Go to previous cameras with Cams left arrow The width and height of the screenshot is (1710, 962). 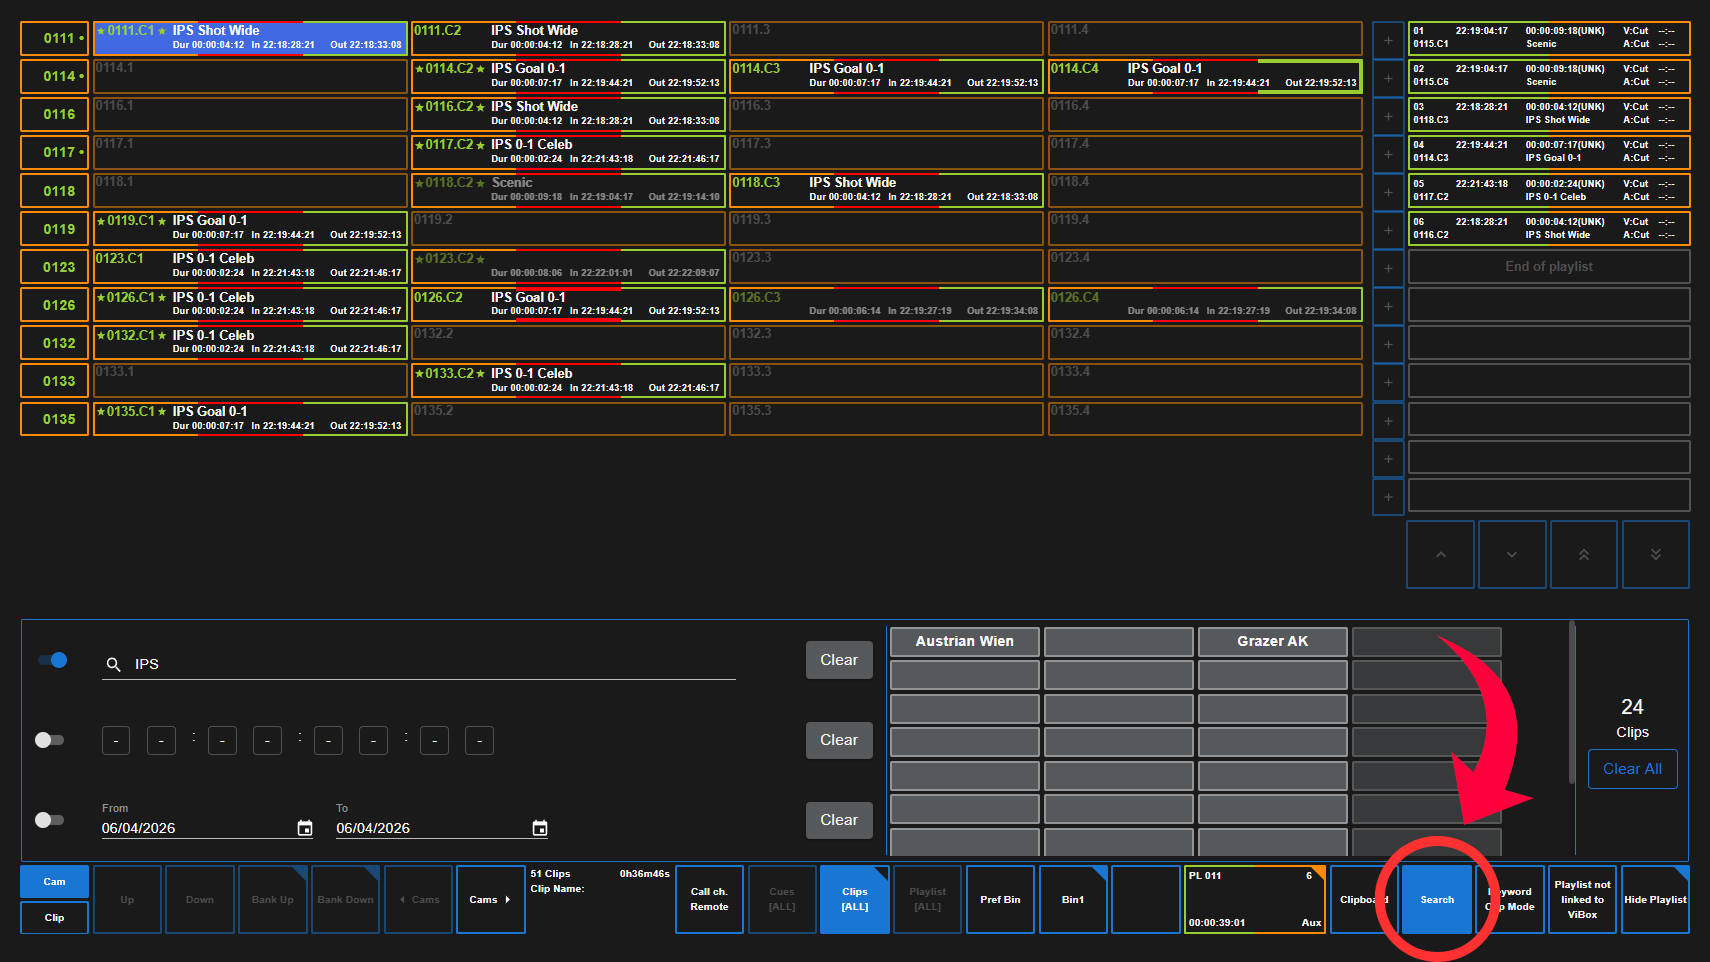point(419,900)
